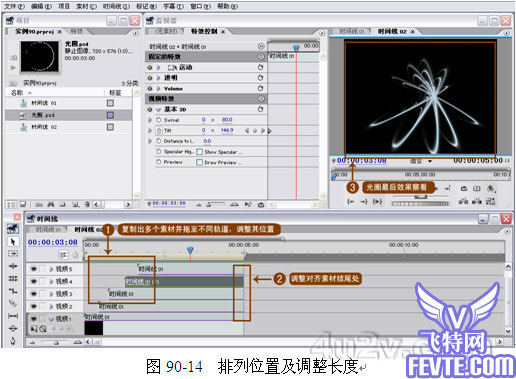Expand the 透明 effect properties
Screen dimensions: 516x379
tap(159, 78)
